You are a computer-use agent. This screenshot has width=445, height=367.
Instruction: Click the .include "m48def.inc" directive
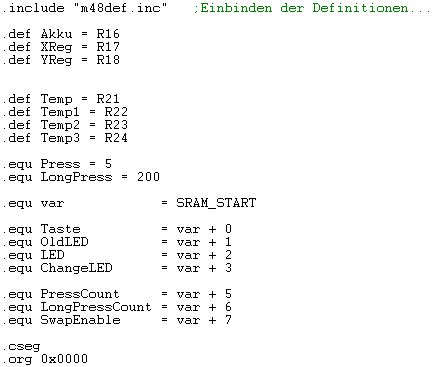tap(84, 8)
